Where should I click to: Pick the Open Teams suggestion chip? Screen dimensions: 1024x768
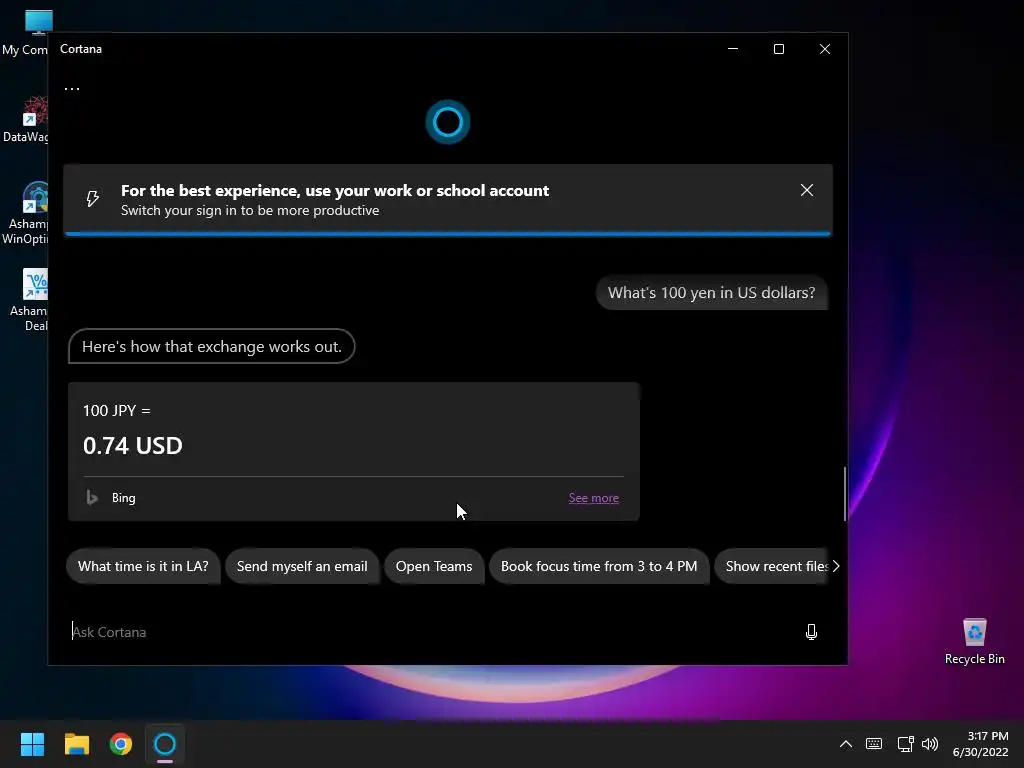(x=434, y=566)
